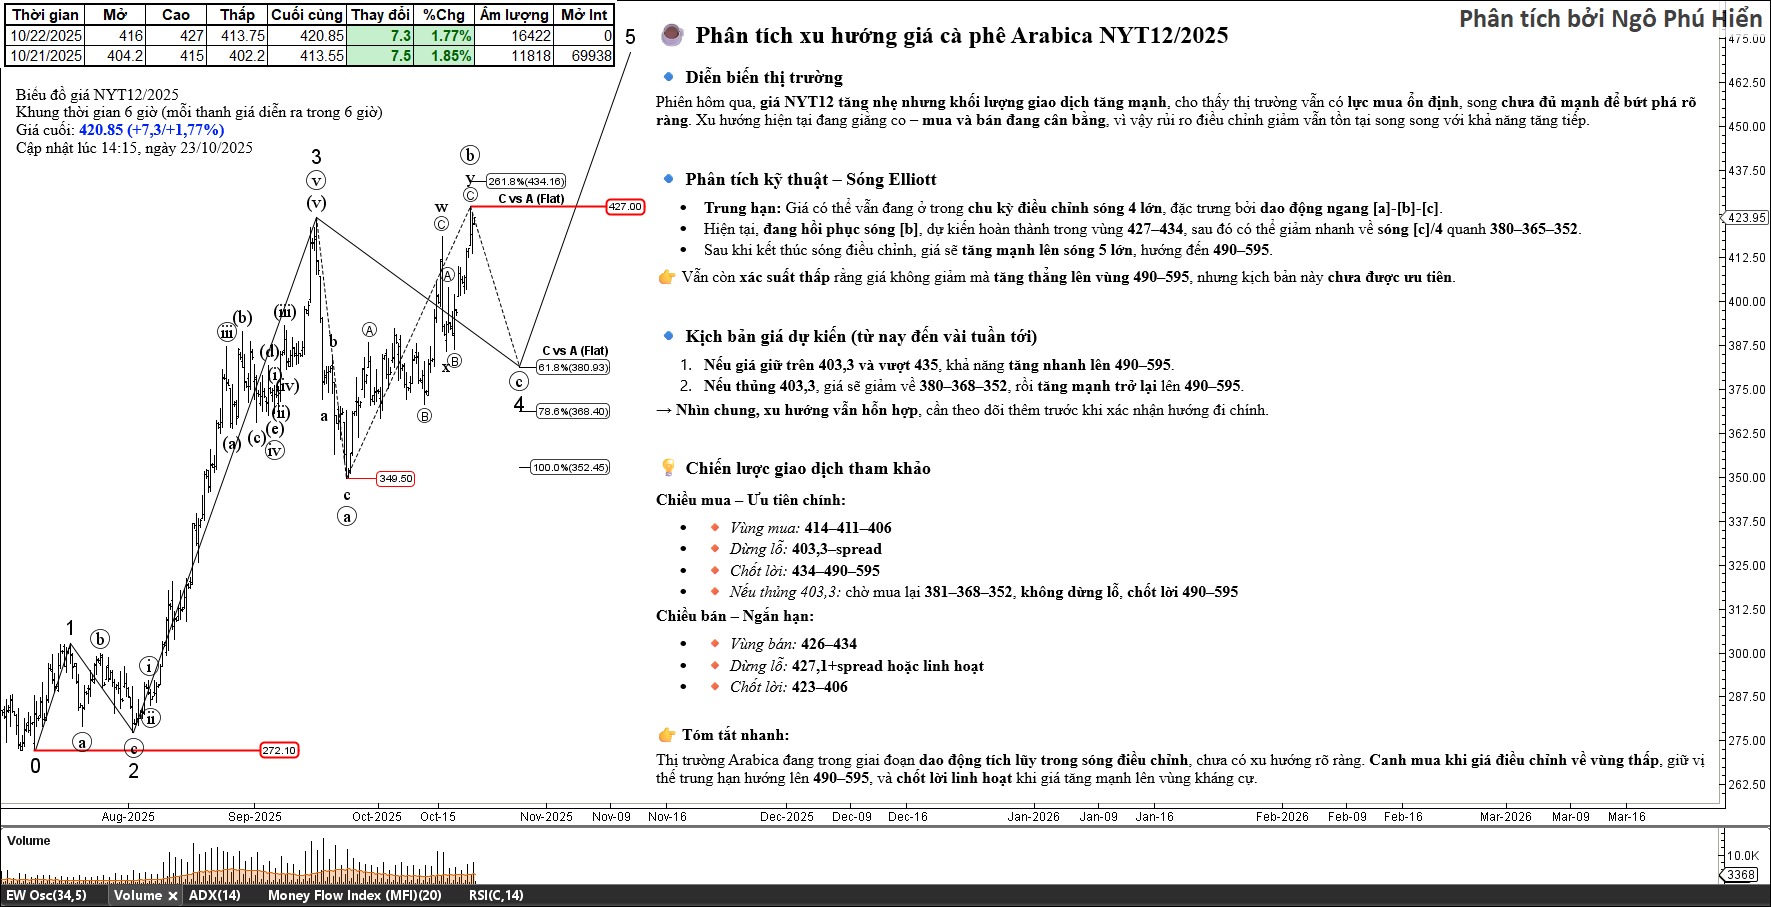1771x907 pixels.
Task: Open the ADX(14) indicator tab
Action: 214,896
